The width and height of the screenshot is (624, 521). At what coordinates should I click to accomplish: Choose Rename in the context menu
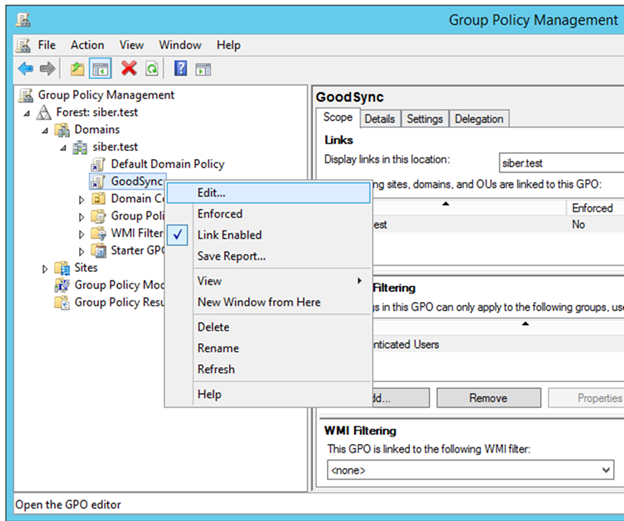pos(269,348)
